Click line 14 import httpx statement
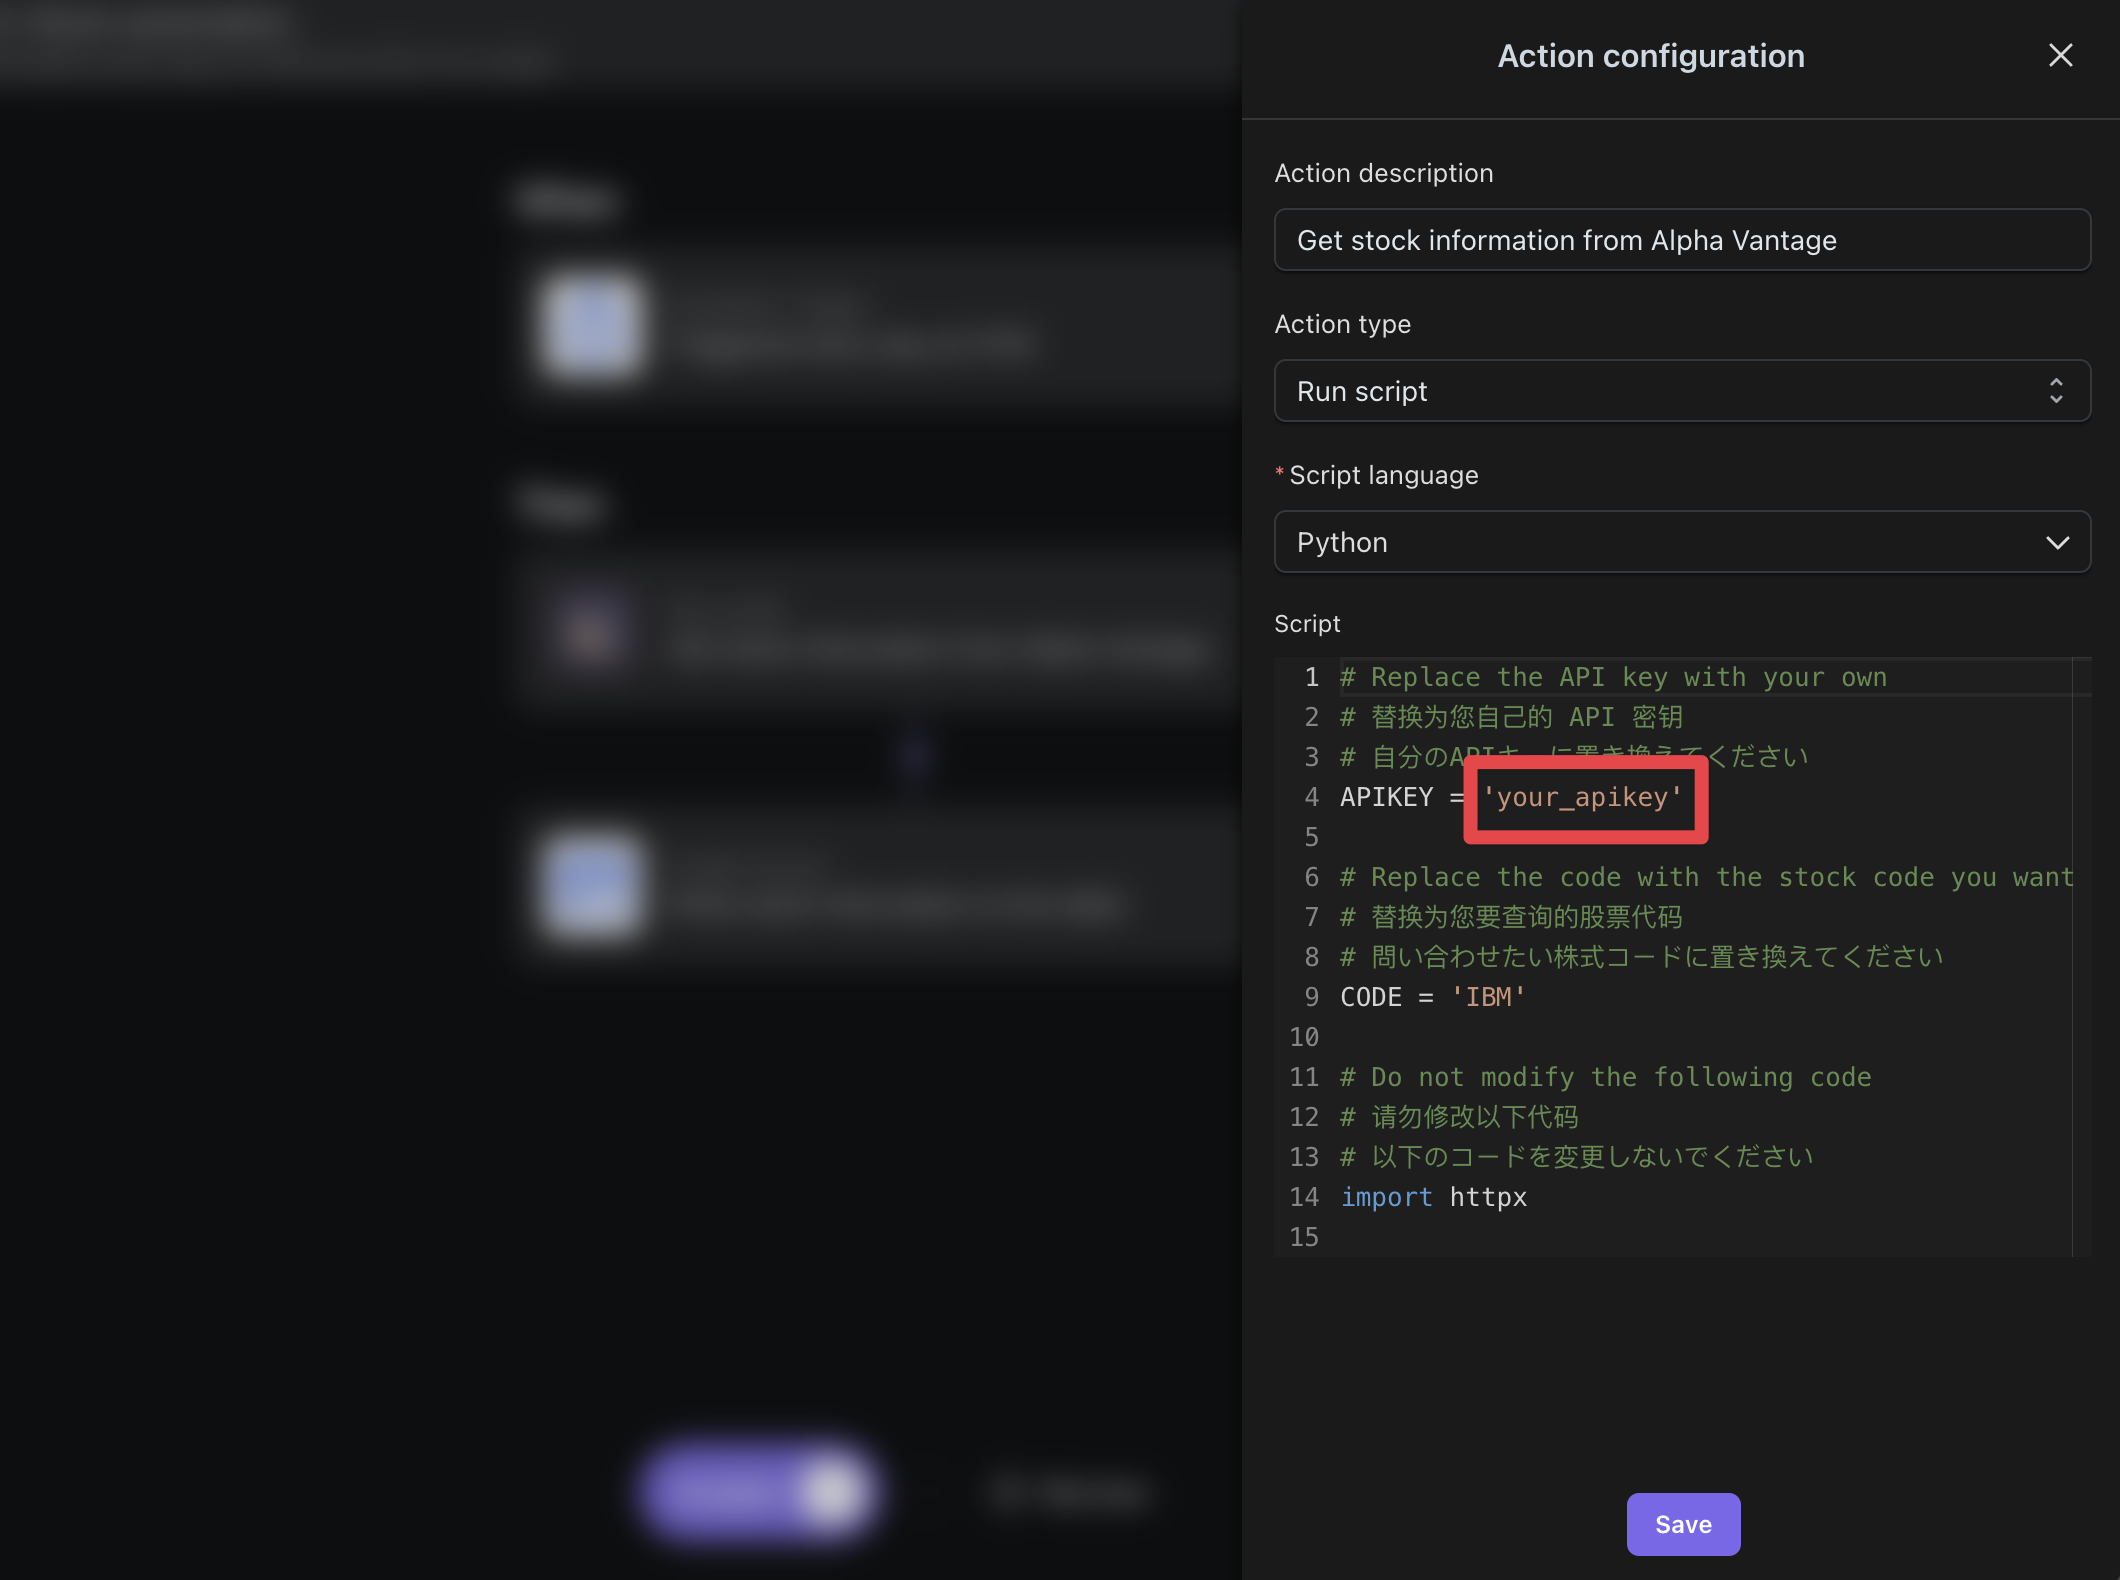Screen dimensions: 2120x1580 pyautogui.click(x=1433, y=1195)
